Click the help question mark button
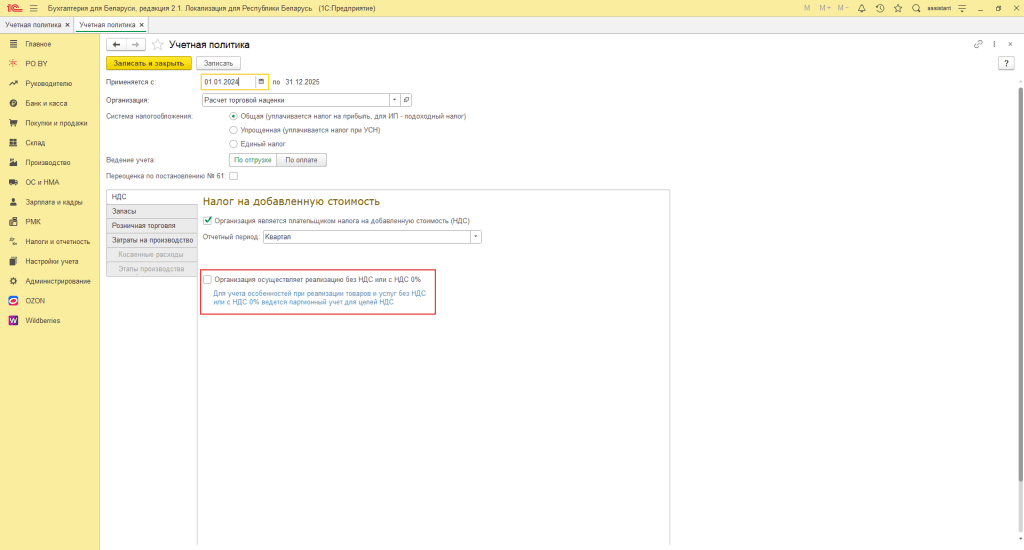 pos(1006,63)
